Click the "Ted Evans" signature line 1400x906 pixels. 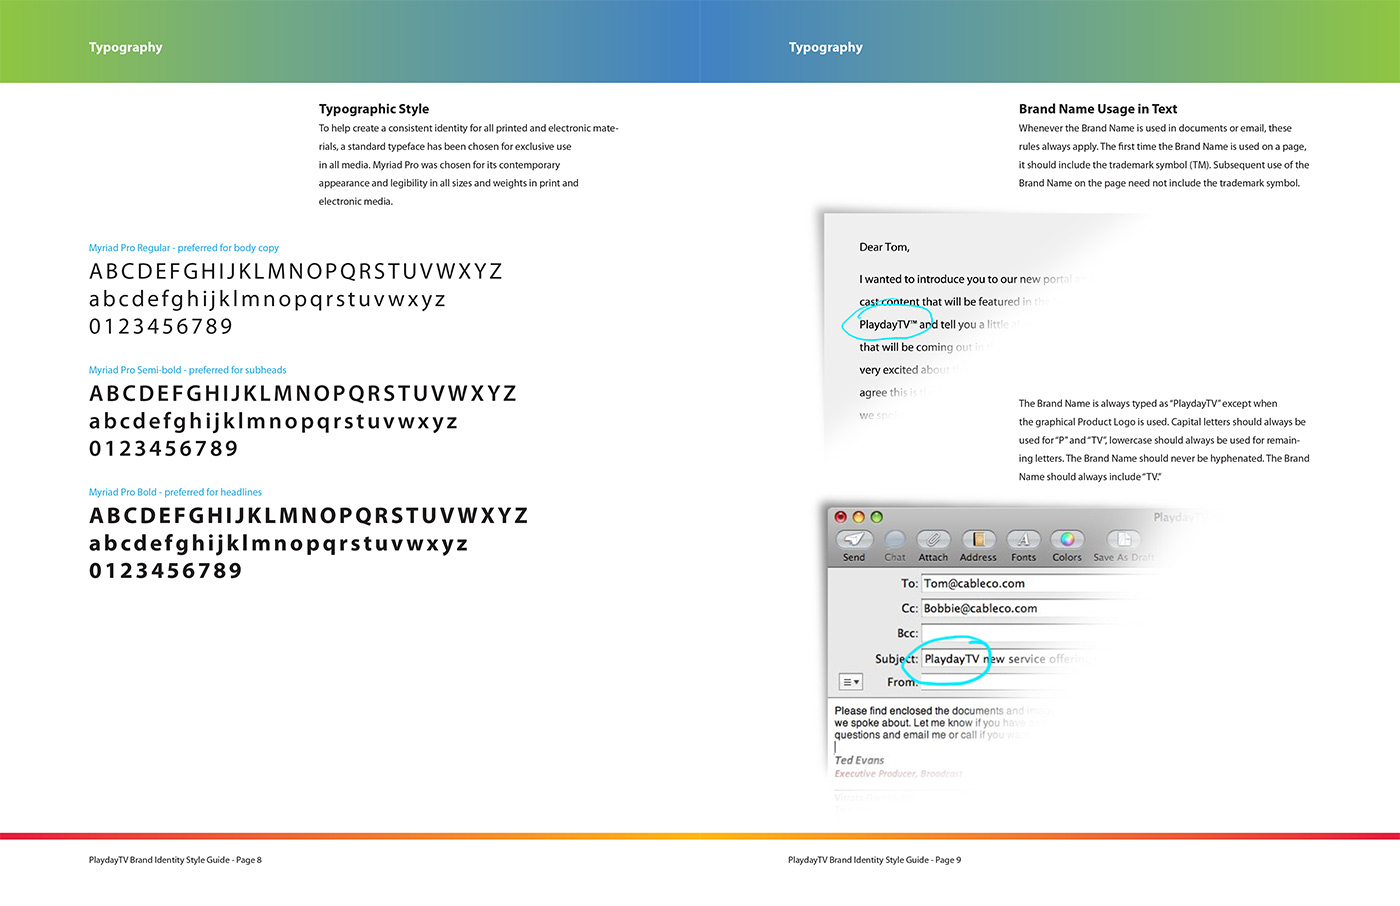click(859, 760)
